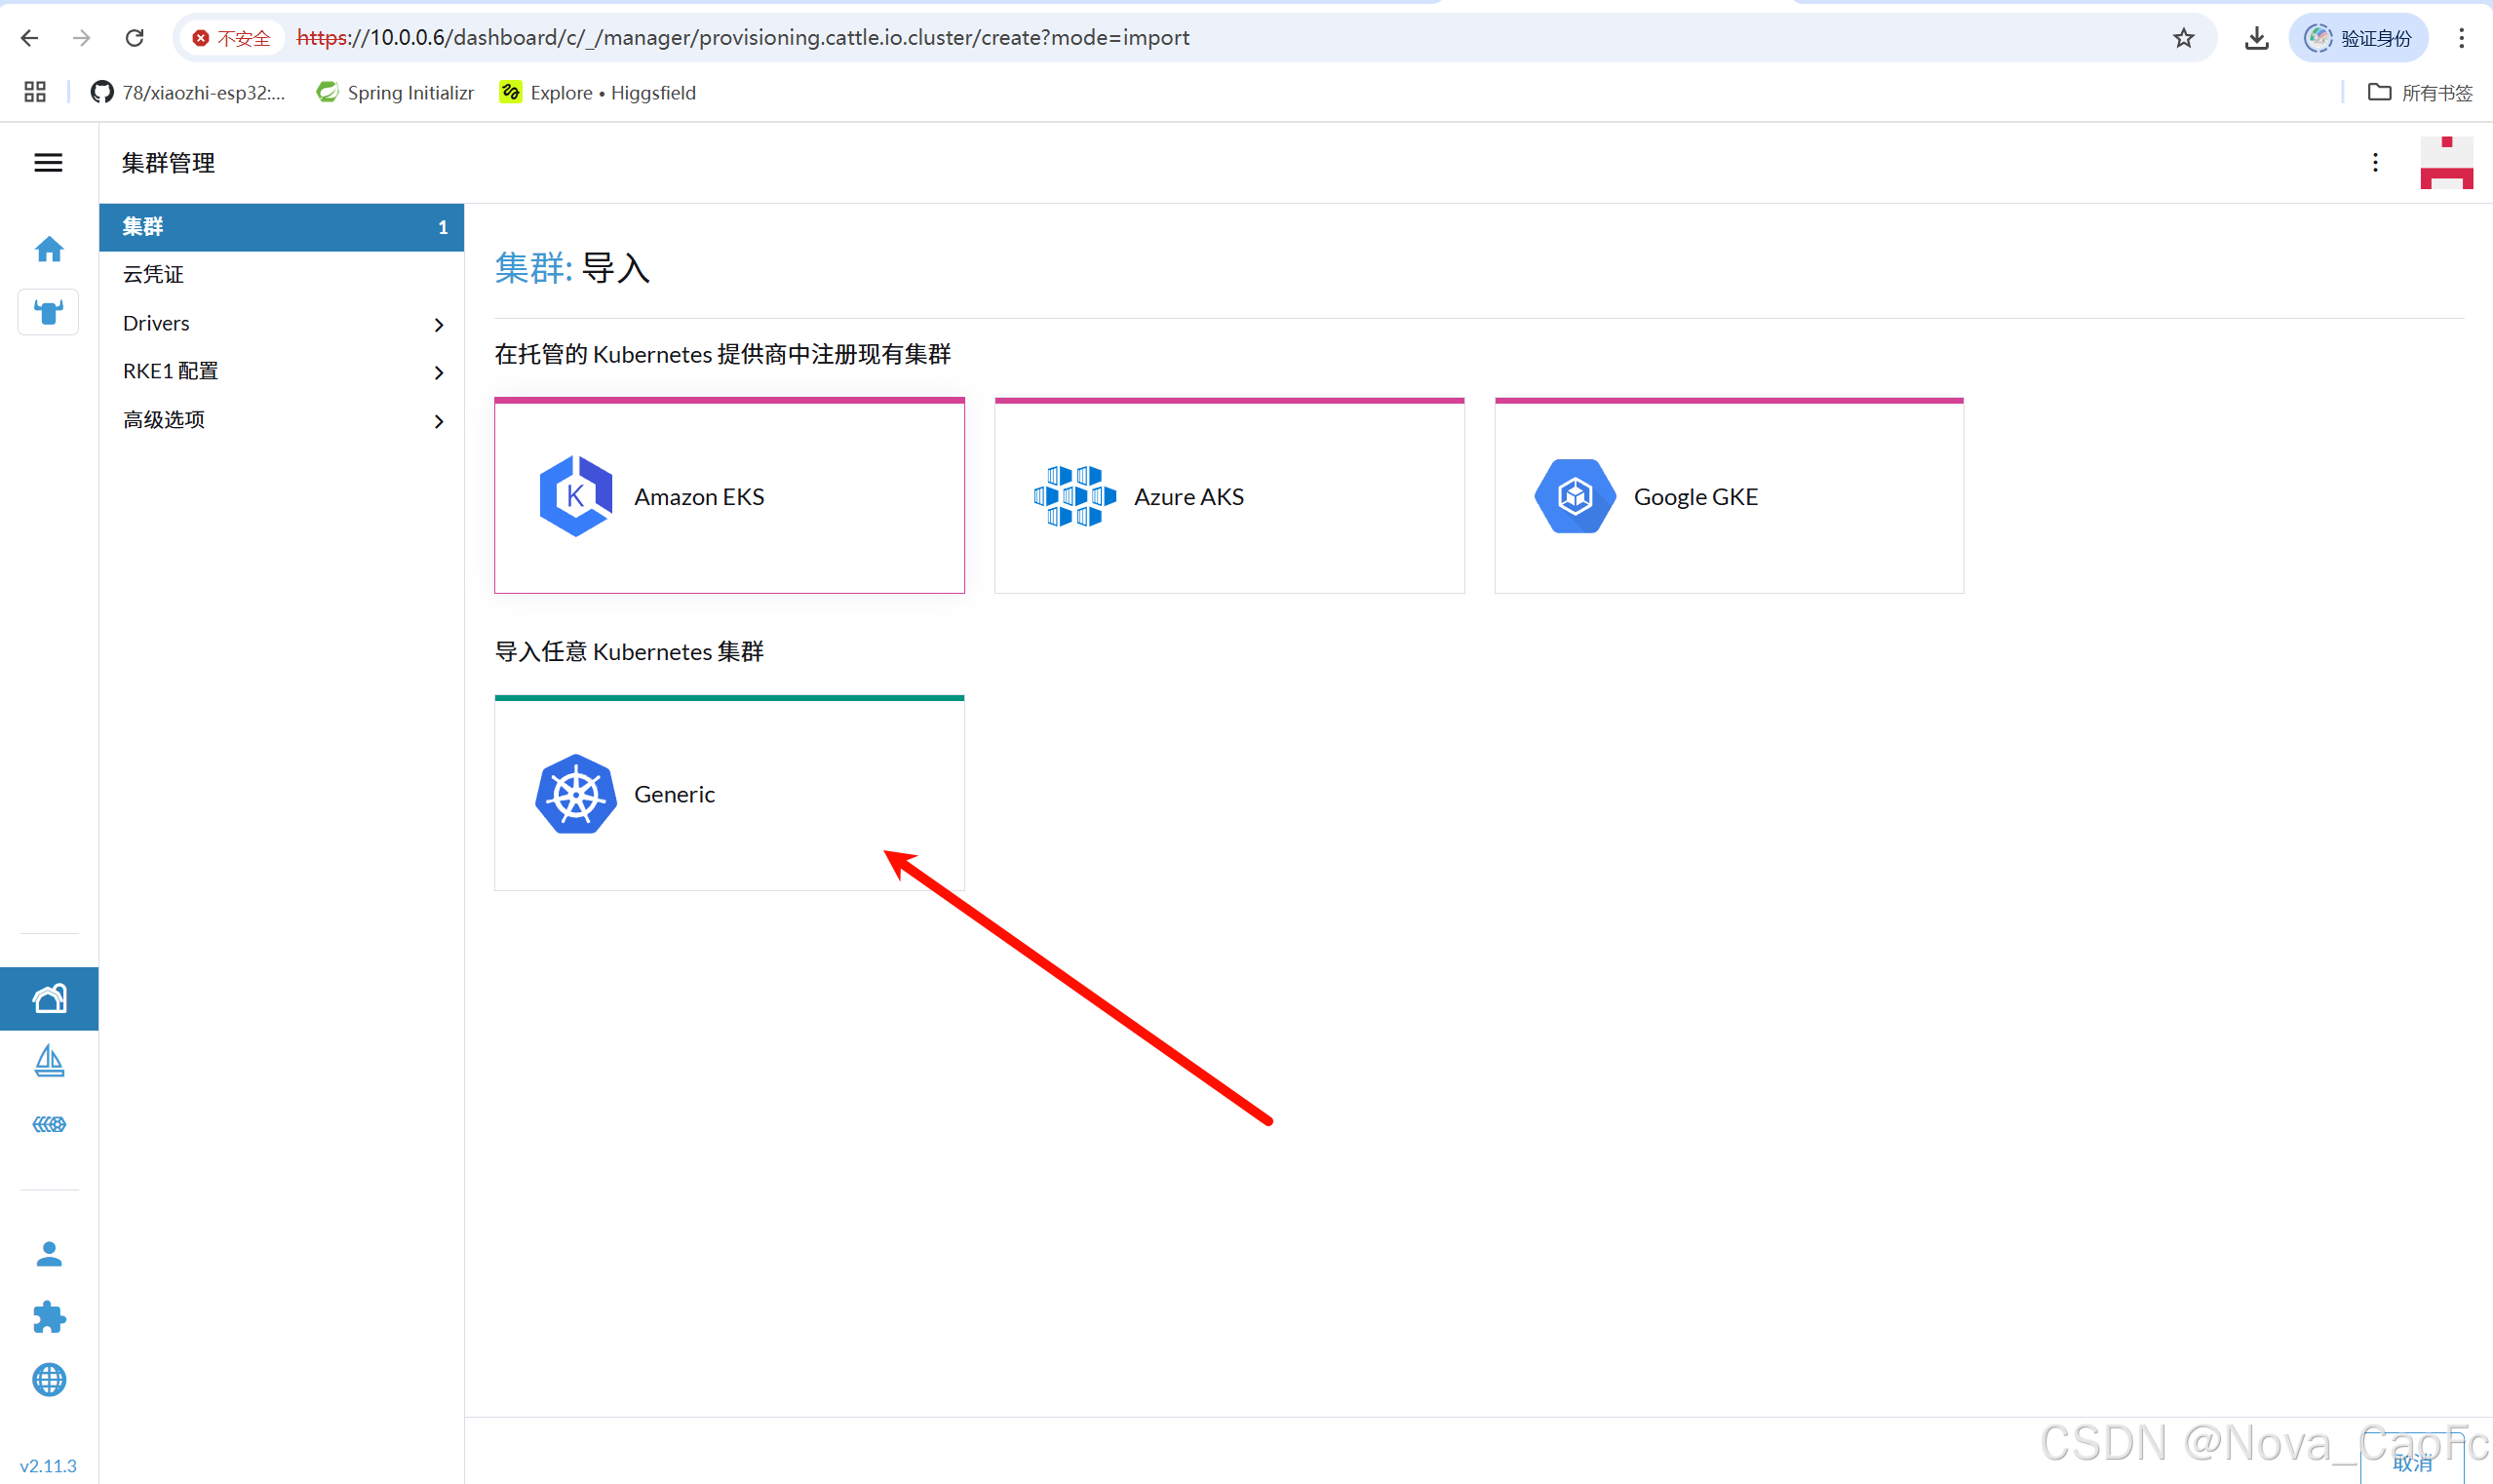Open the Spring Initializr bookmark
This screenshot has width=2493, height=1484.
[x=395, y=92]
